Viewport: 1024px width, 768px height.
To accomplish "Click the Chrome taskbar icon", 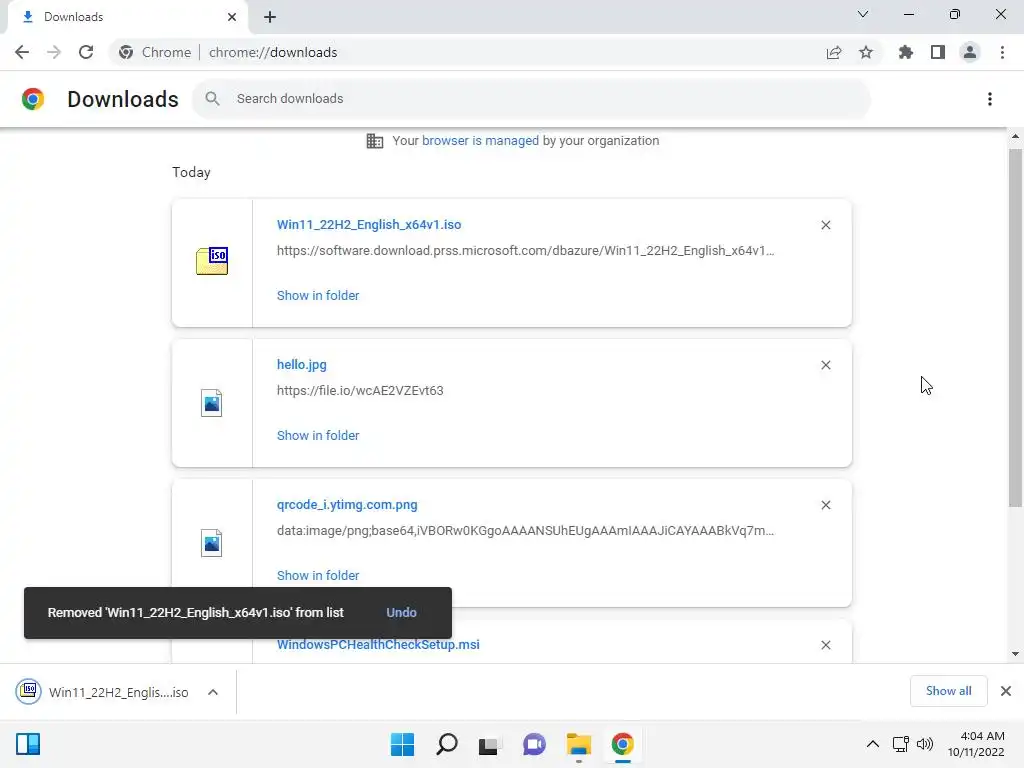I will 622,744.
